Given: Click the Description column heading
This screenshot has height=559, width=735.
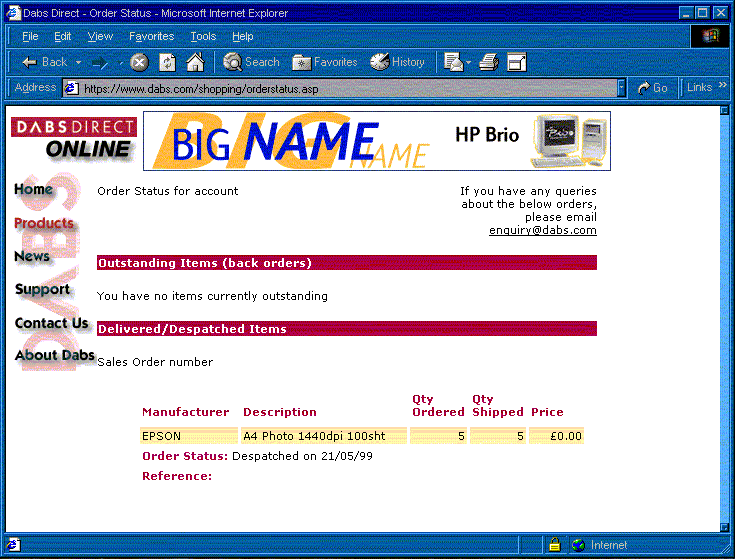Looking at the screenshot, I should (x=280, y=412).
